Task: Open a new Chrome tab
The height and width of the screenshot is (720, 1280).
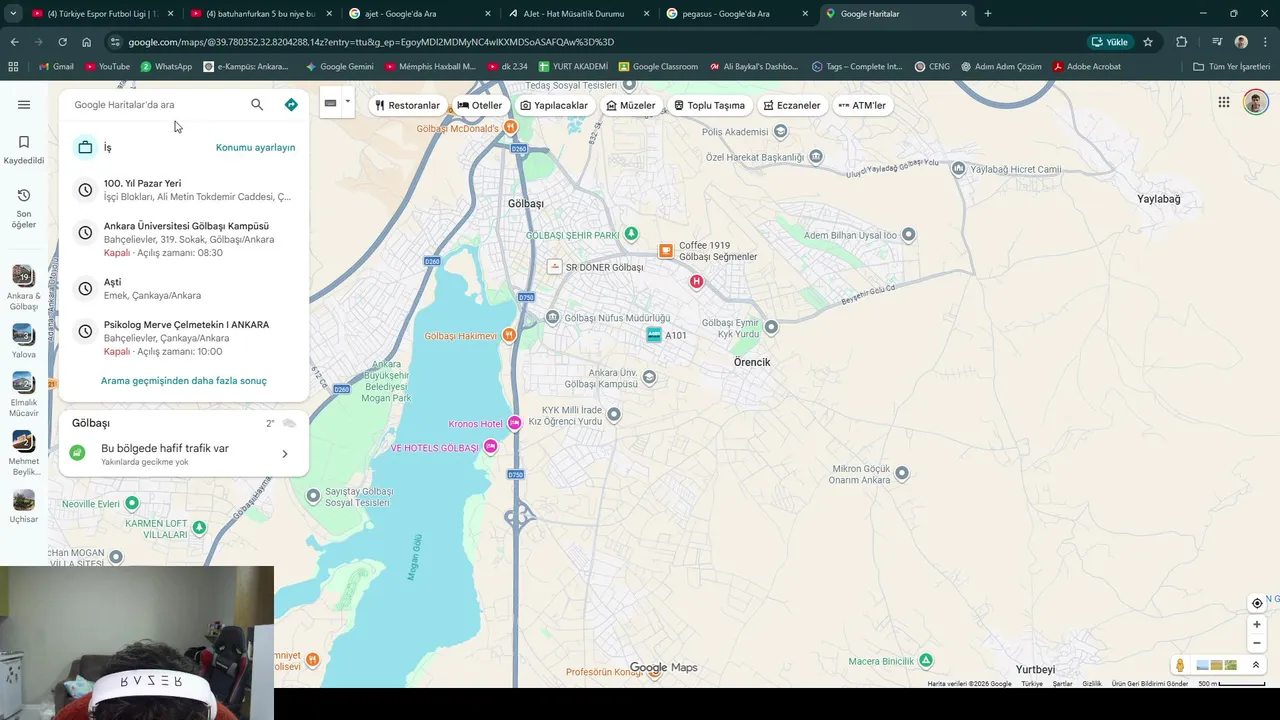Action: point(988,14)
